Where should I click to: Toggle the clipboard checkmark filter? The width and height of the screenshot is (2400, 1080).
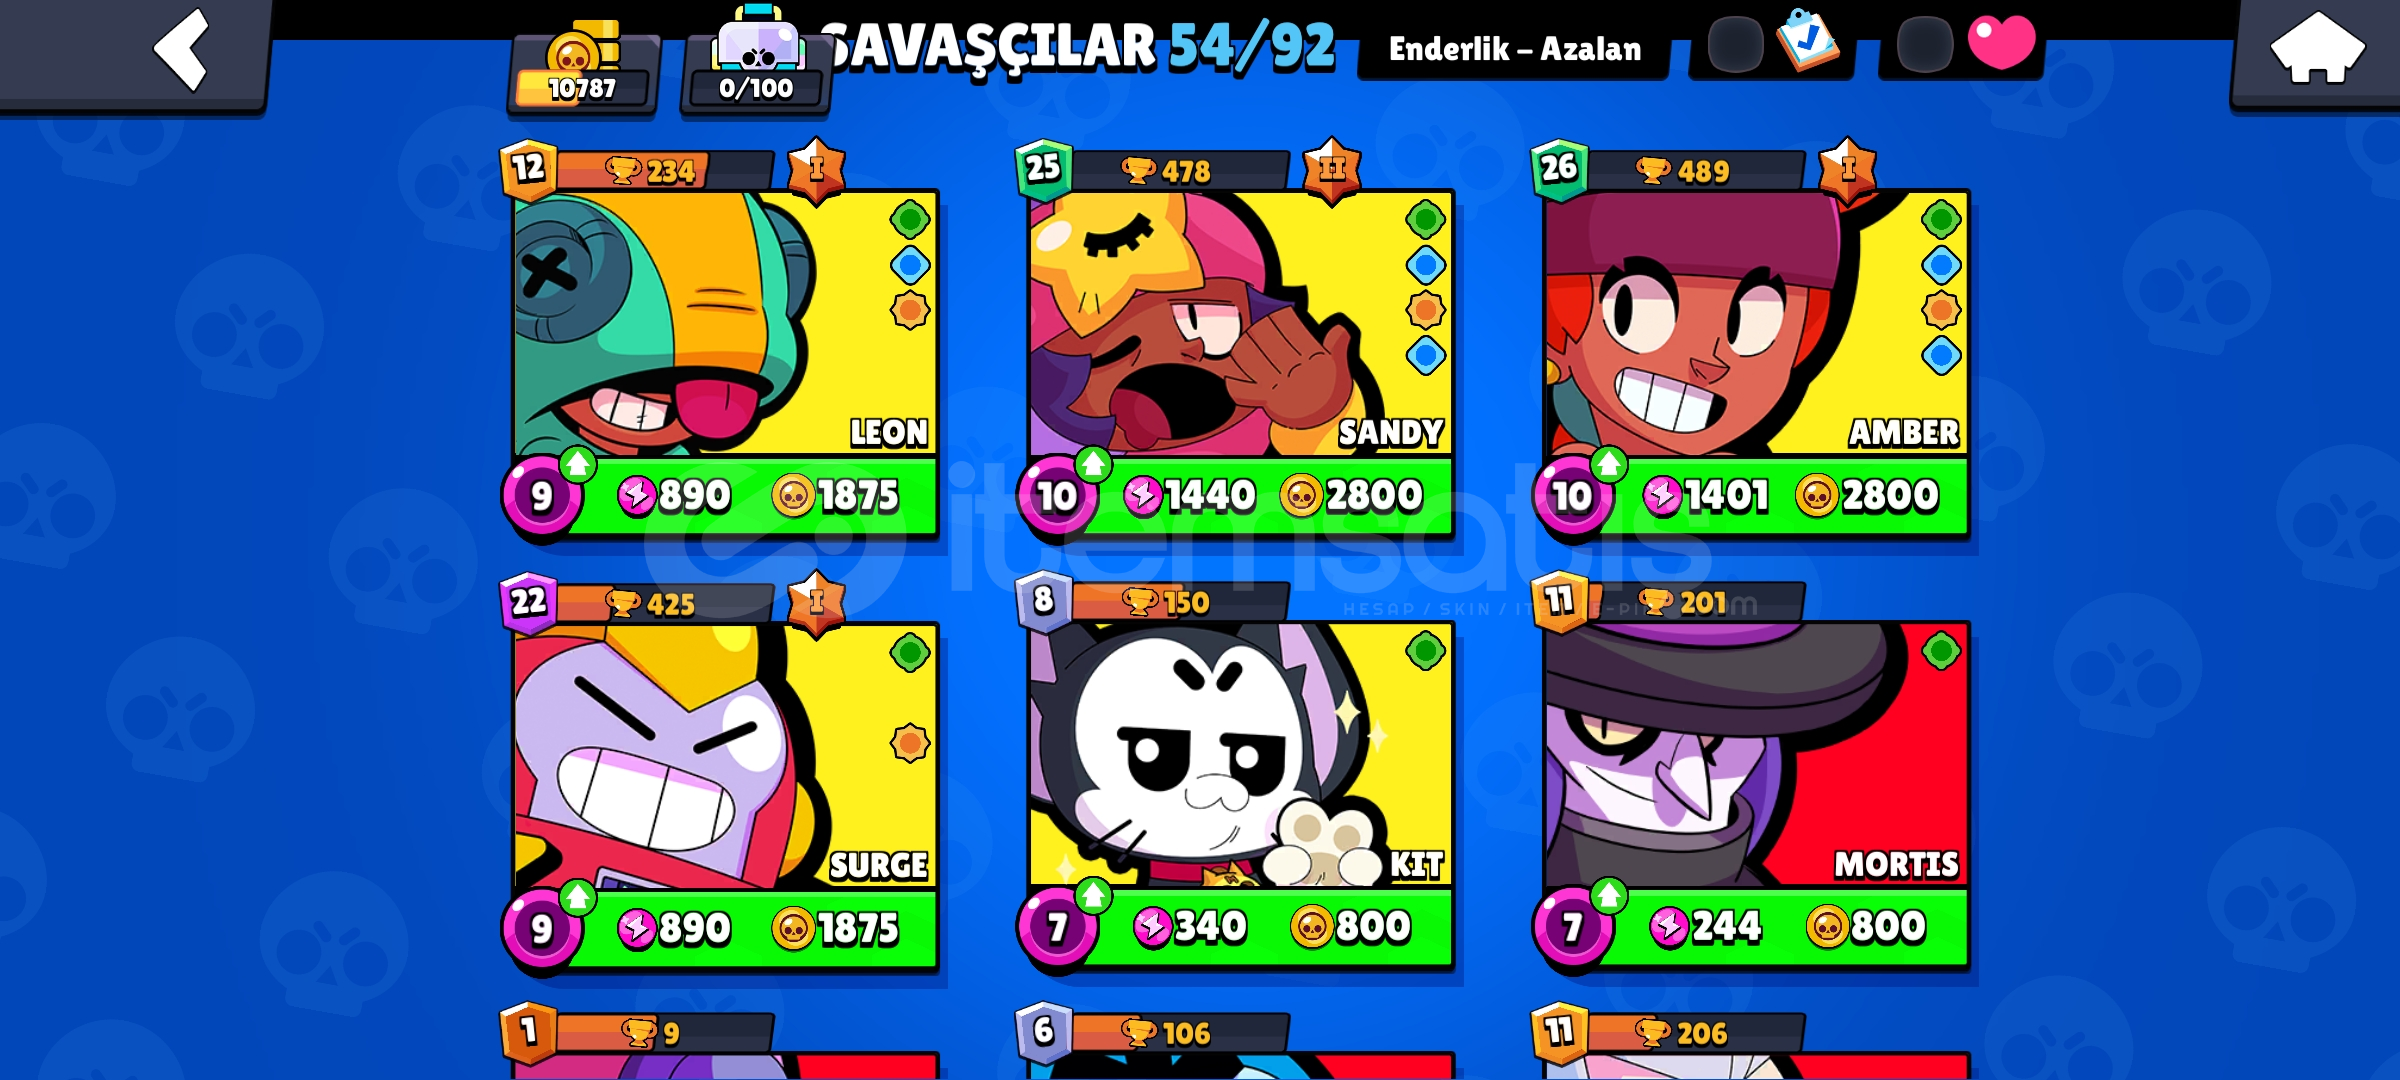click(x=1807, y=40)
